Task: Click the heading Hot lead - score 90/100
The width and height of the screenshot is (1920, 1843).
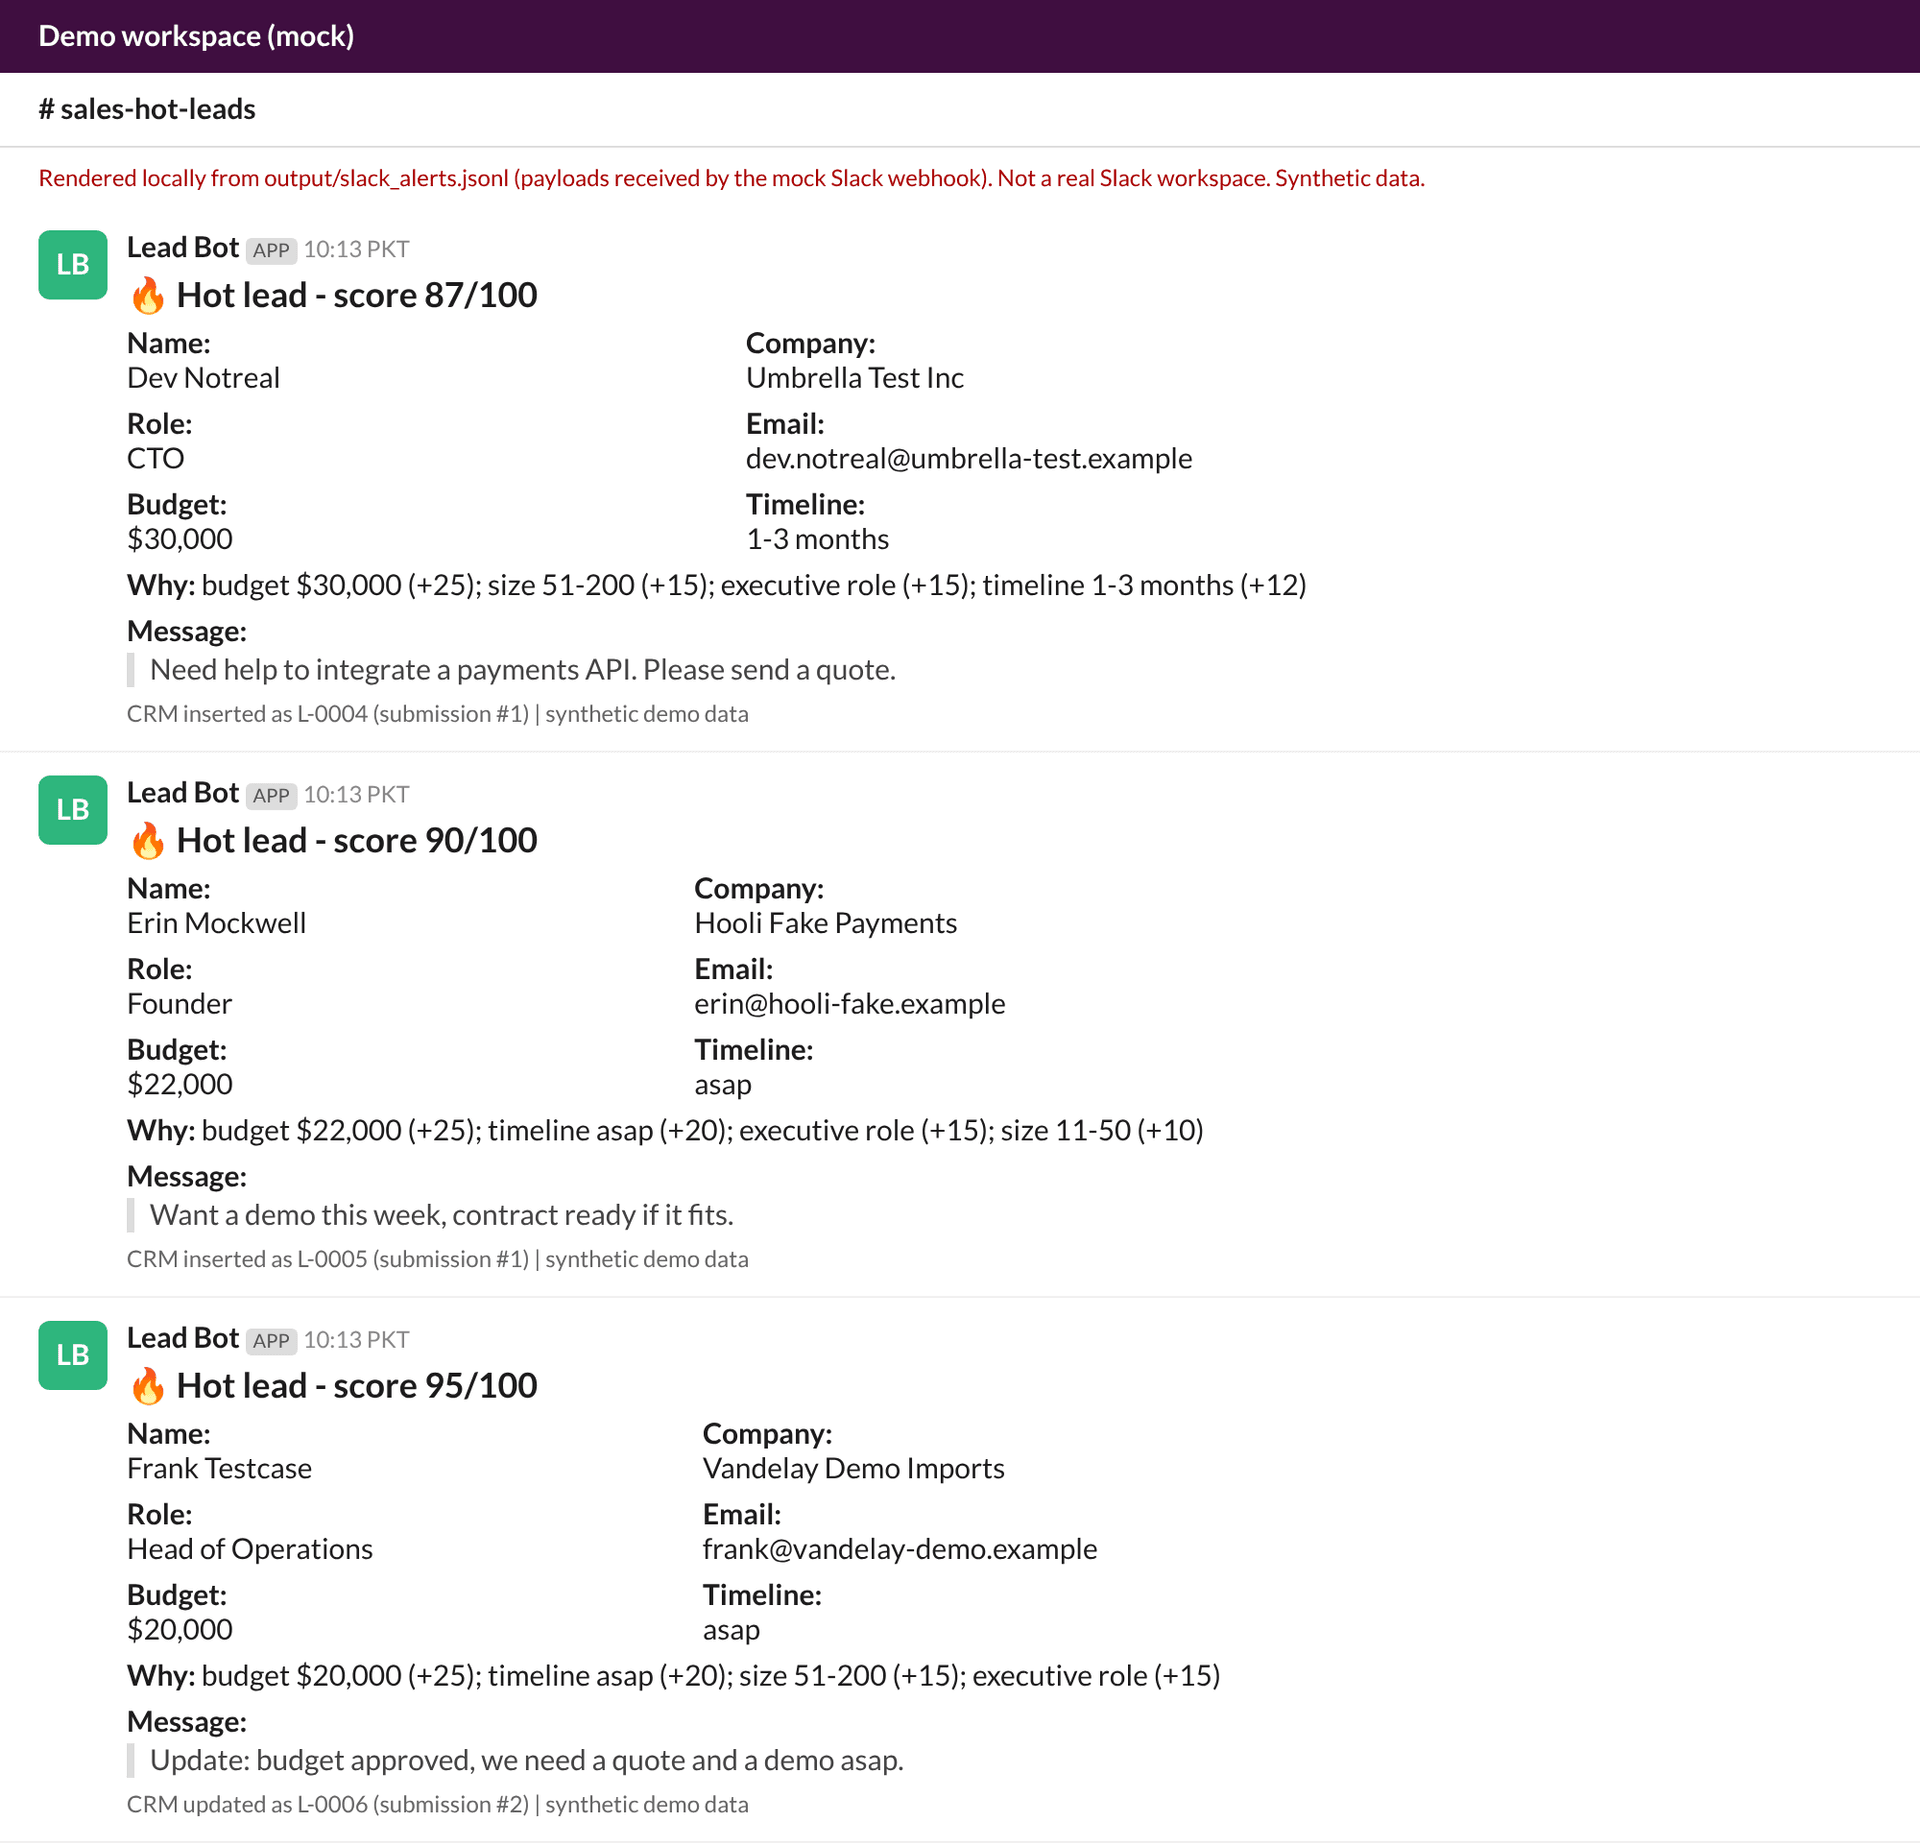Action: (x=357, y=840)
